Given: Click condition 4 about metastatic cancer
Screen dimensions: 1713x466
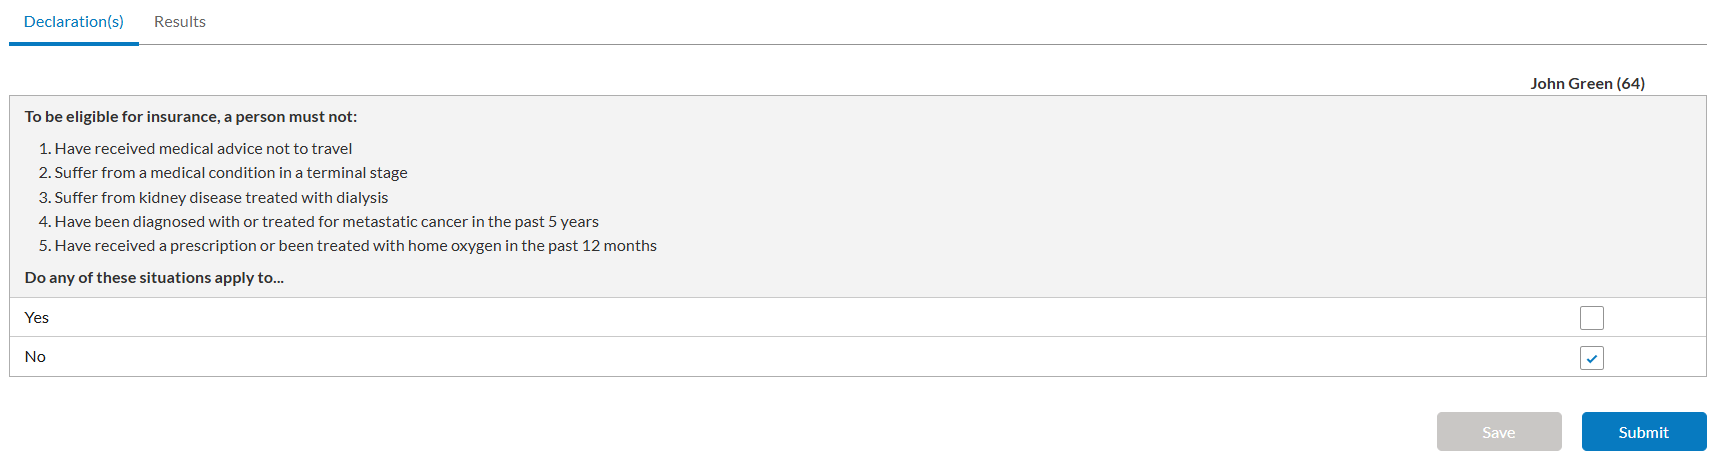Looking at the screenshot, I should (319, 222).
